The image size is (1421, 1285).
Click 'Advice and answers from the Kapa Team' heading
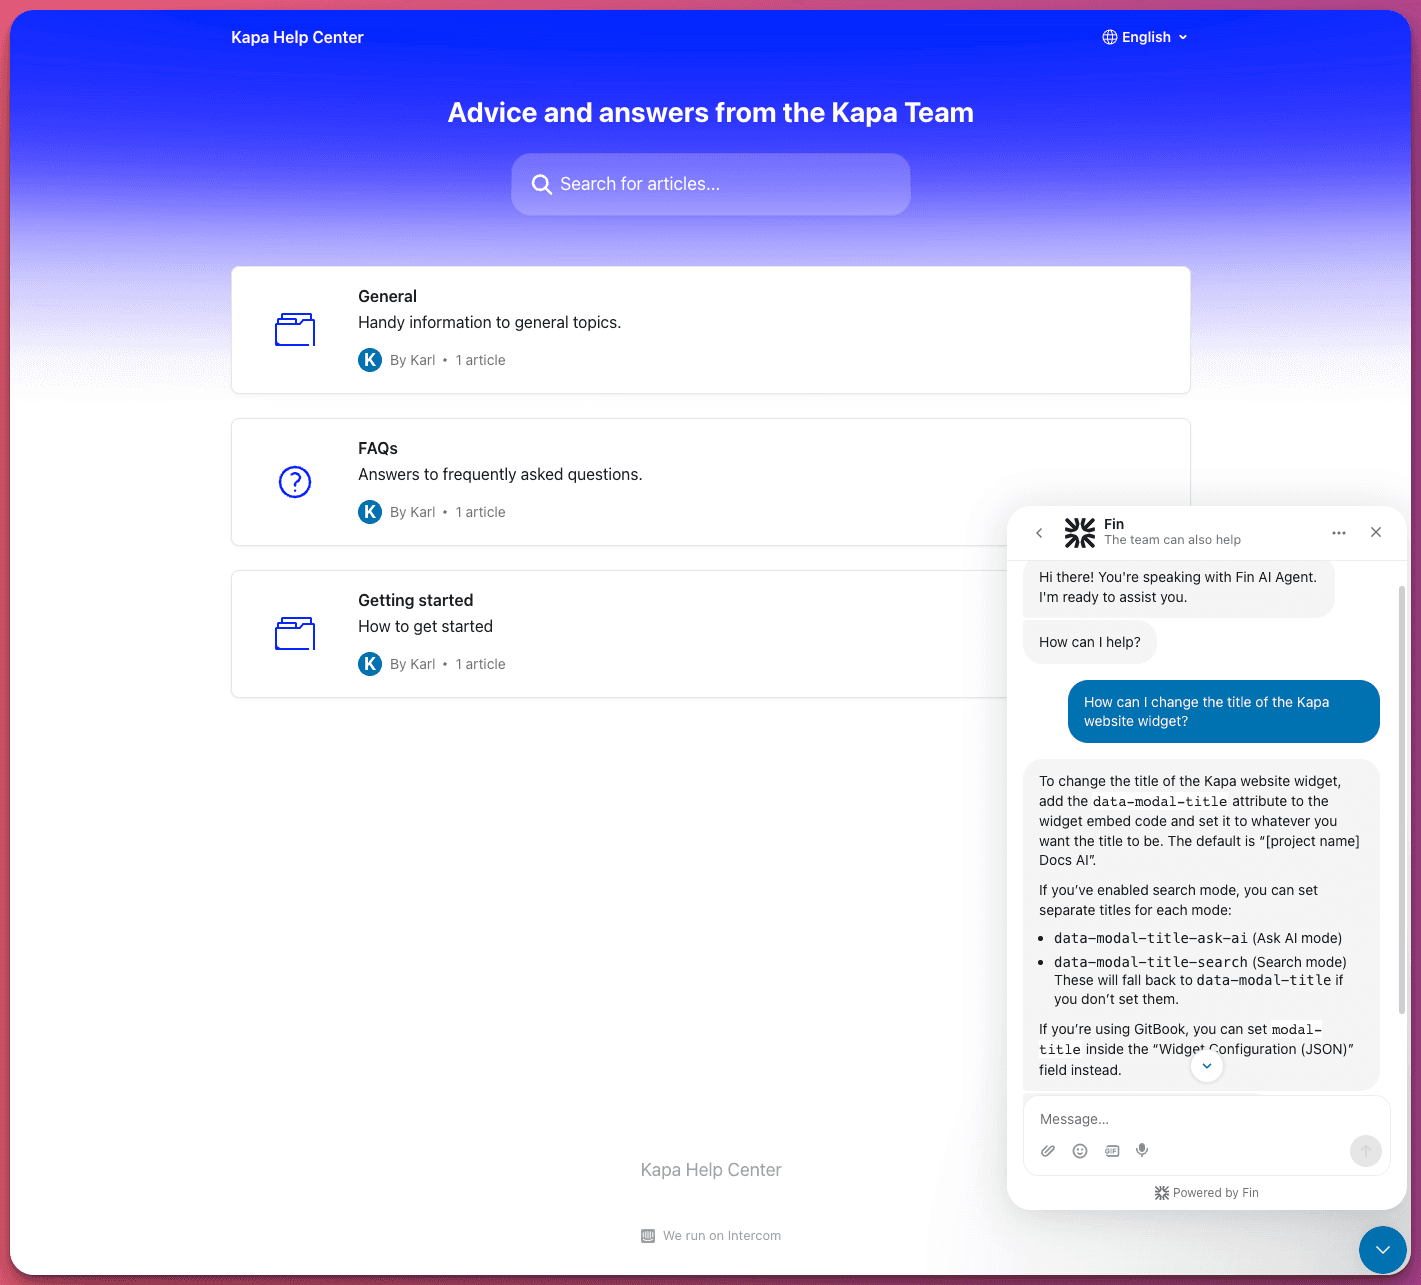(711, 112)
